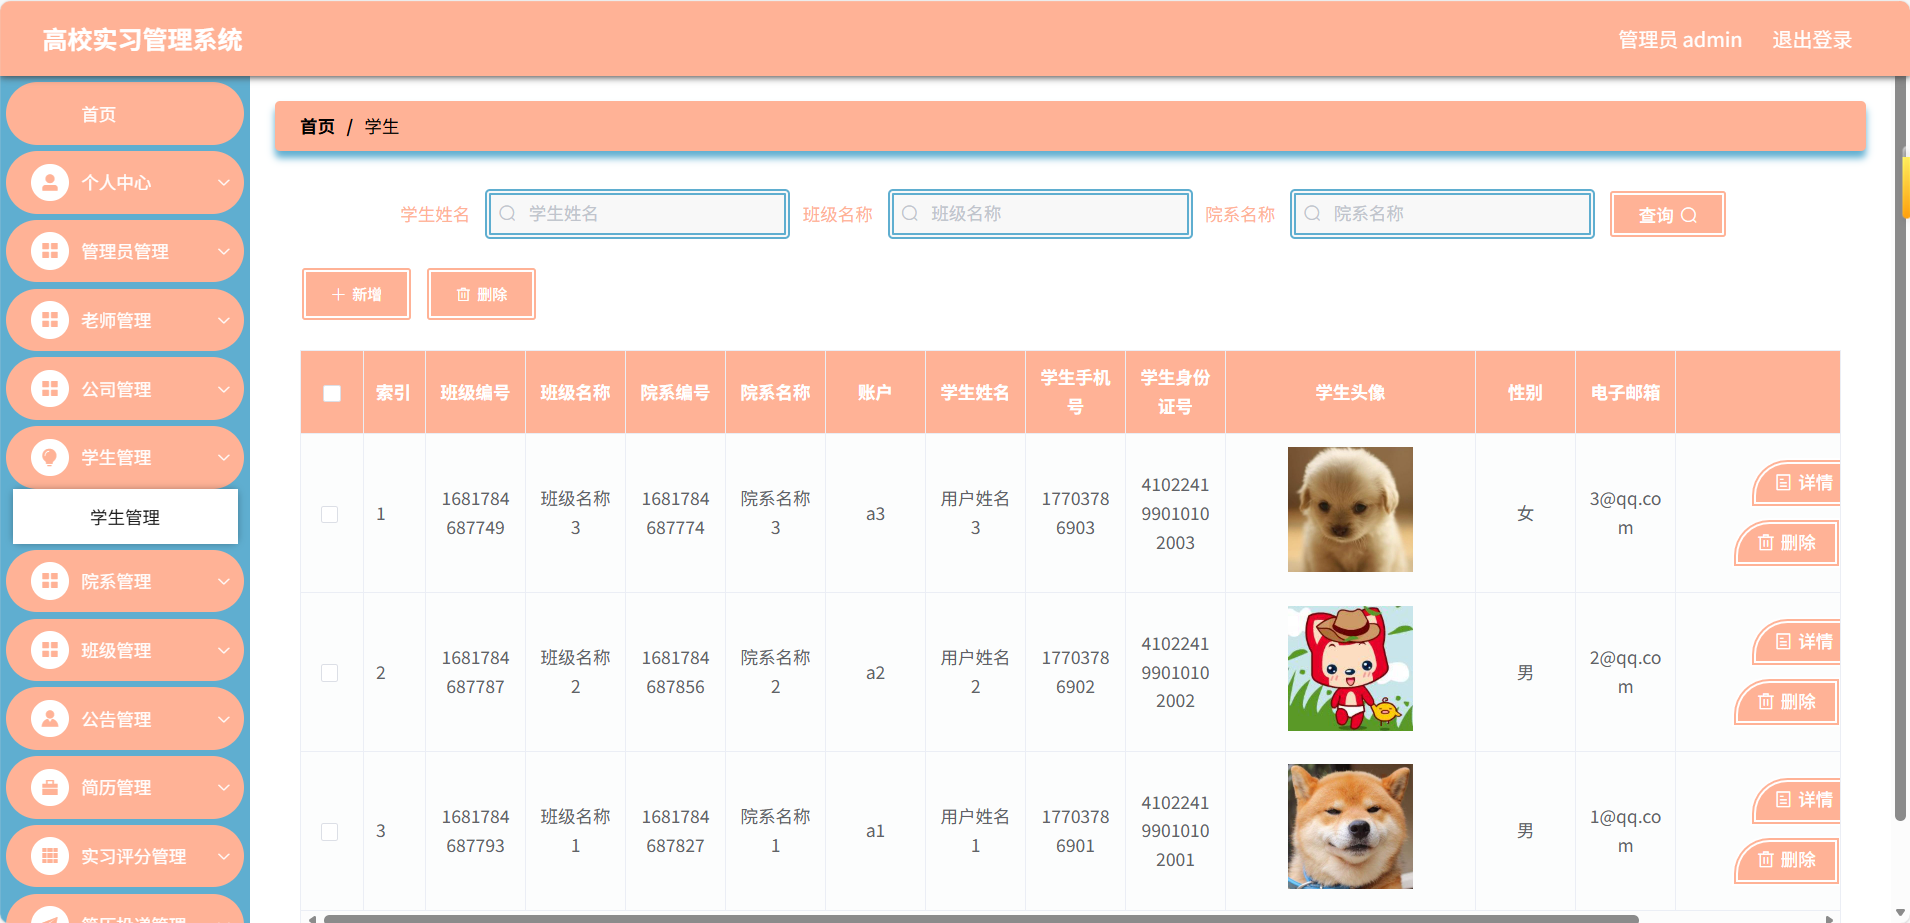Open 实习评分管理 sidebar menu label
The image size is (1910, 923).
pos(134,856)
